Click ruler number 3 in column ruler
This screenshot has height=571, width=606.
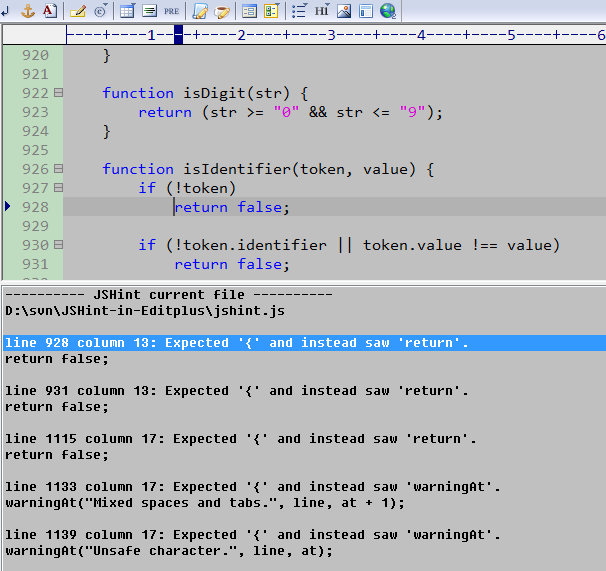tap(331, 35)
